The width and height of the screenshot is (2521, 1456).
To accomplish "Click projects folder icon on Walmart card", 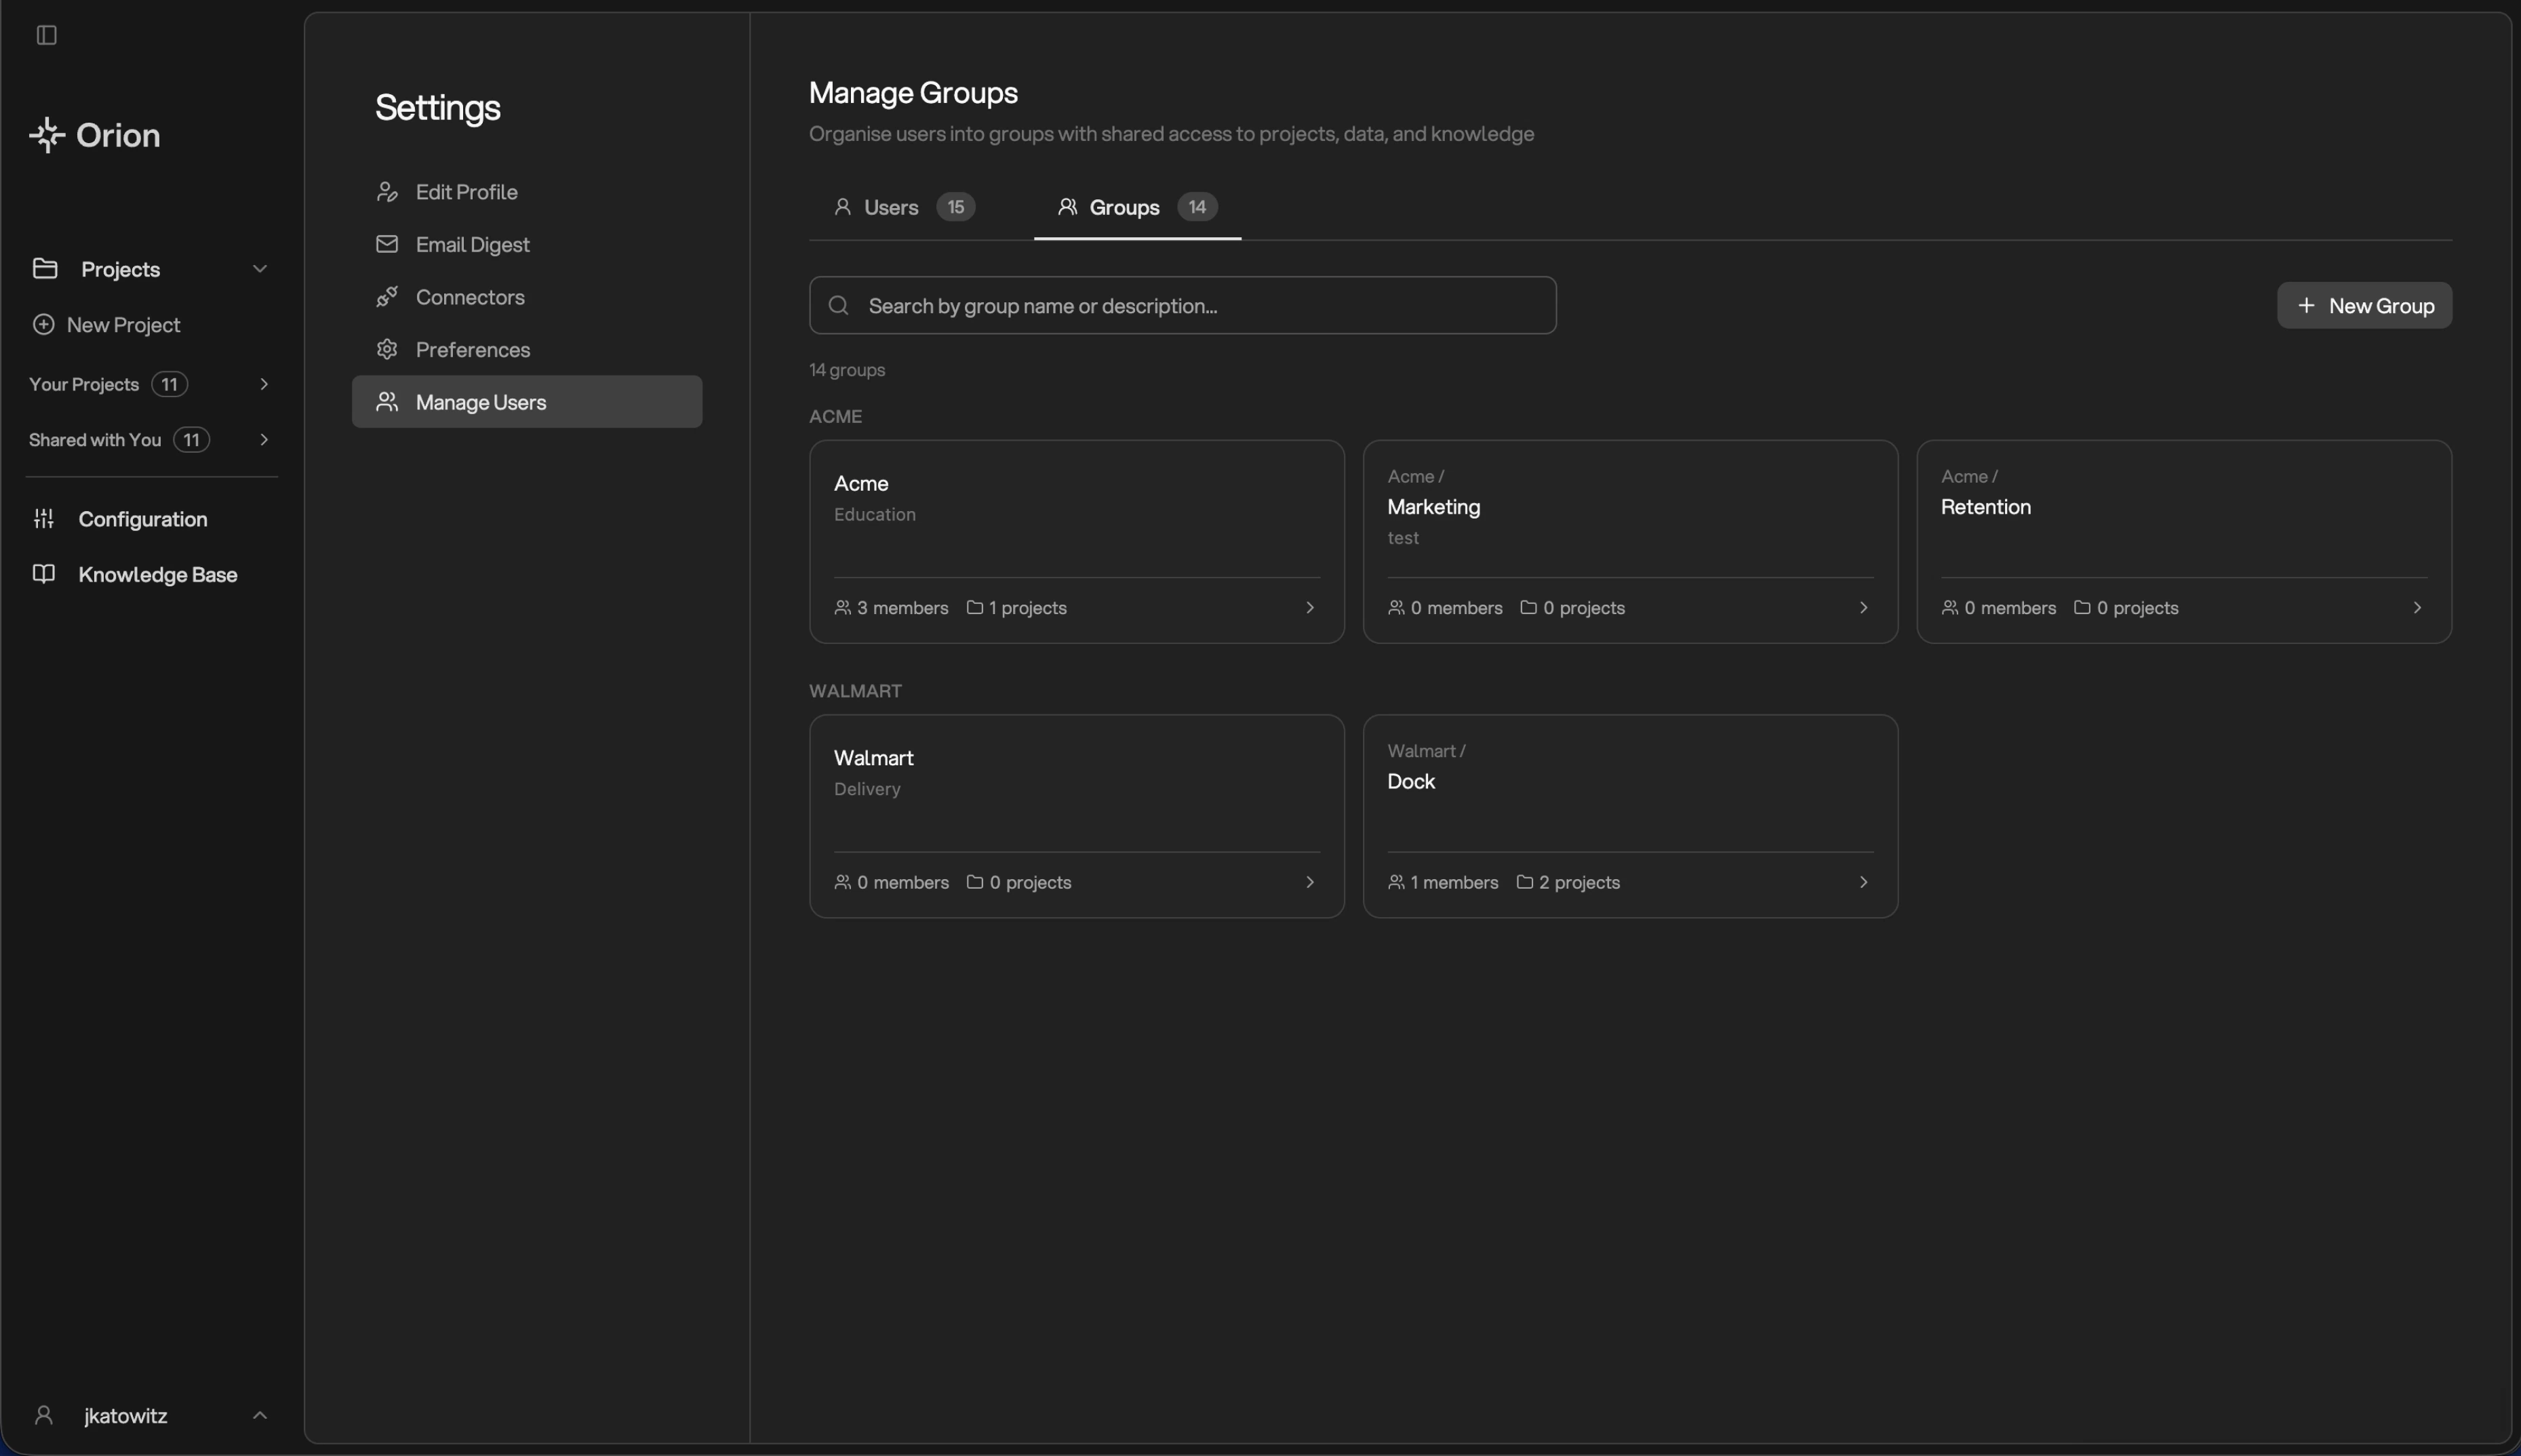I will pos(975,881).
